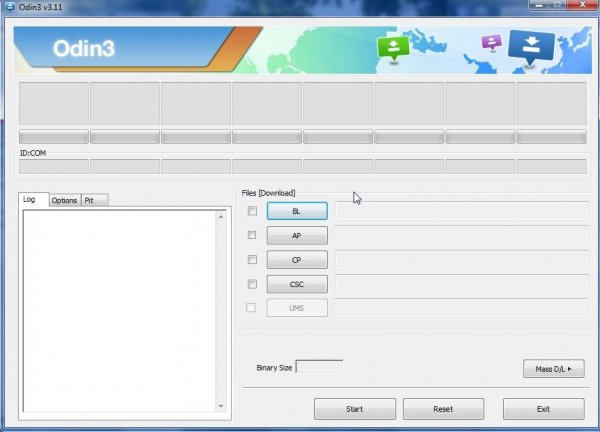Enable the CSC checkbox
This screenshot has width=600, height=432.
pyautogui.click(x=252, y=284)
